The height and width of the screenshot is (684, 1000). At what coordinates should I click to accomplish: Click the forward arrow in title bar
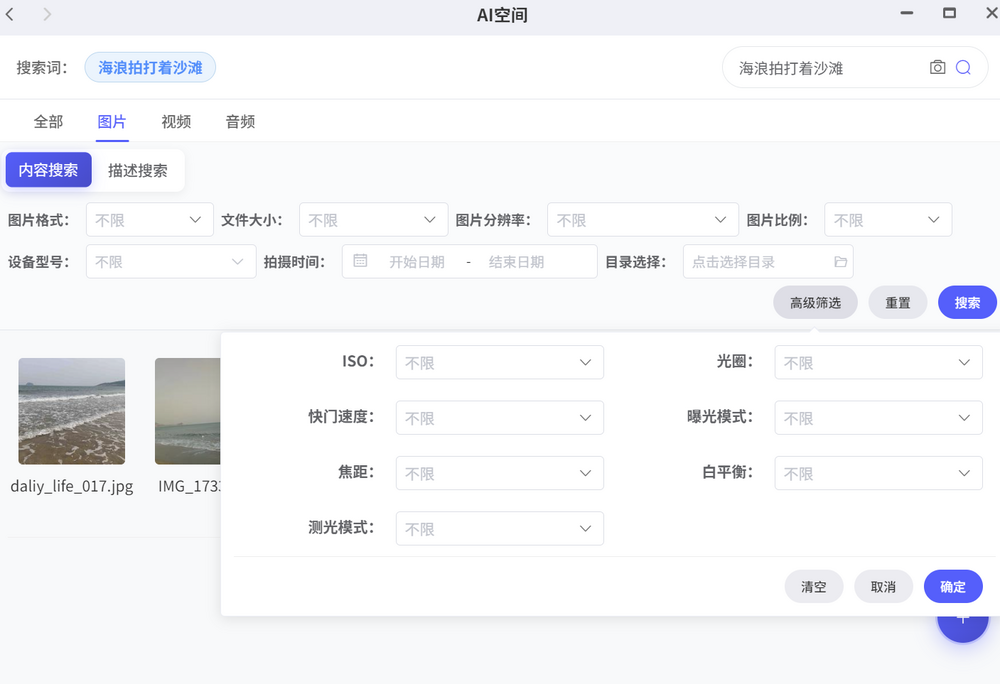click(x=47, y=14)
